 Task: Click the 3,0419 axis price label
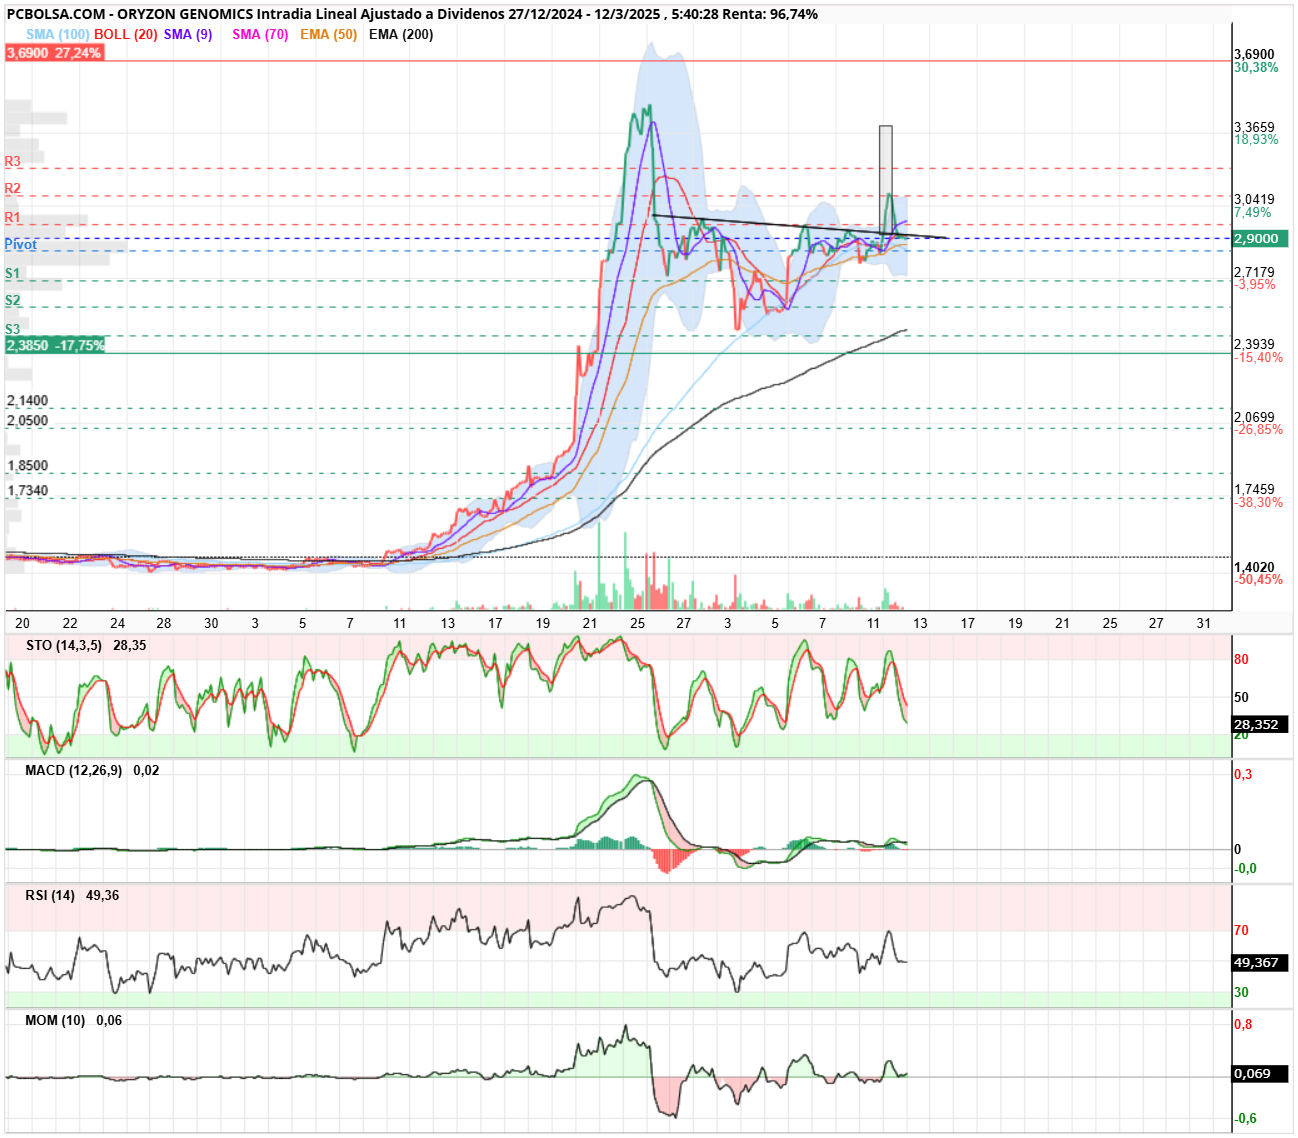(1254, 200)
